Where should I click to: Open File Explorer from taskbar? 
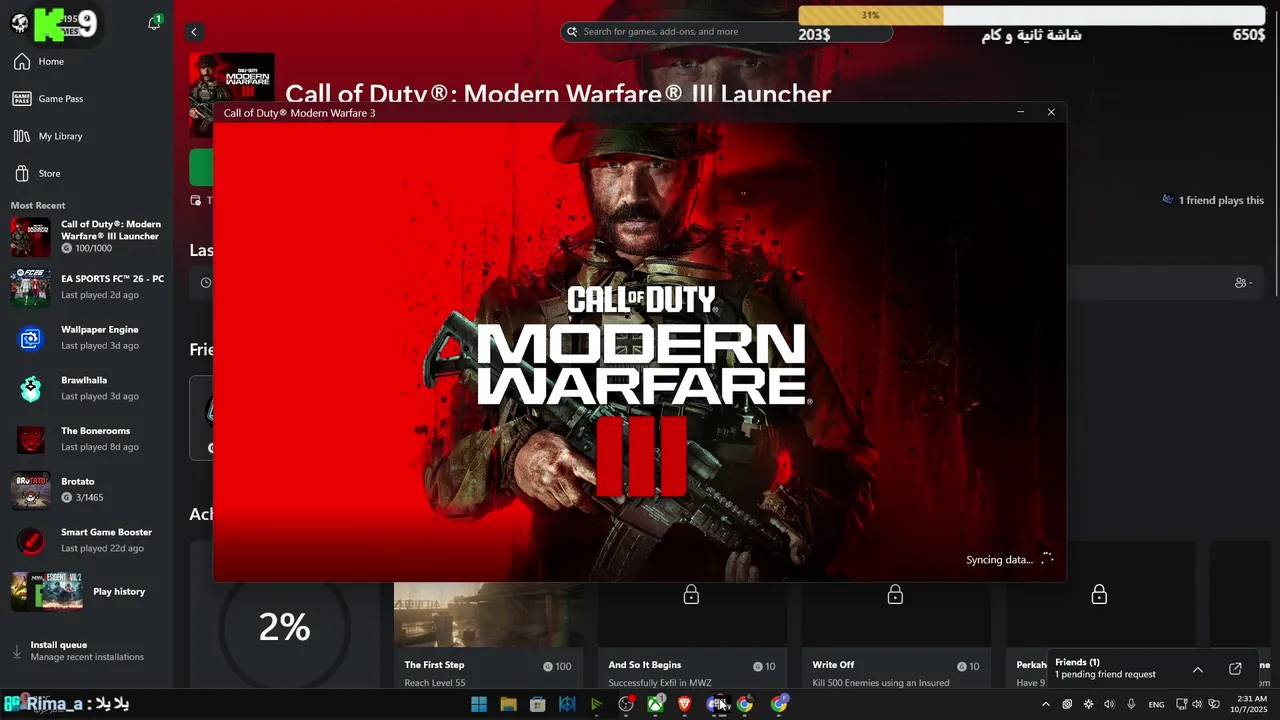[508, 705]
